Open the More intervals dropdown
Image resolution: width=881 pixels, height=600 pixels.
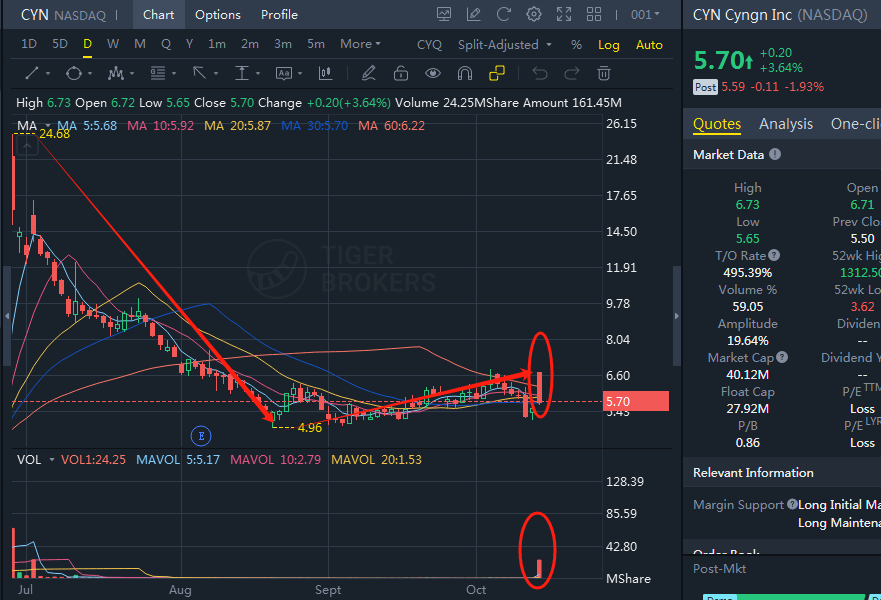(360, 44)
